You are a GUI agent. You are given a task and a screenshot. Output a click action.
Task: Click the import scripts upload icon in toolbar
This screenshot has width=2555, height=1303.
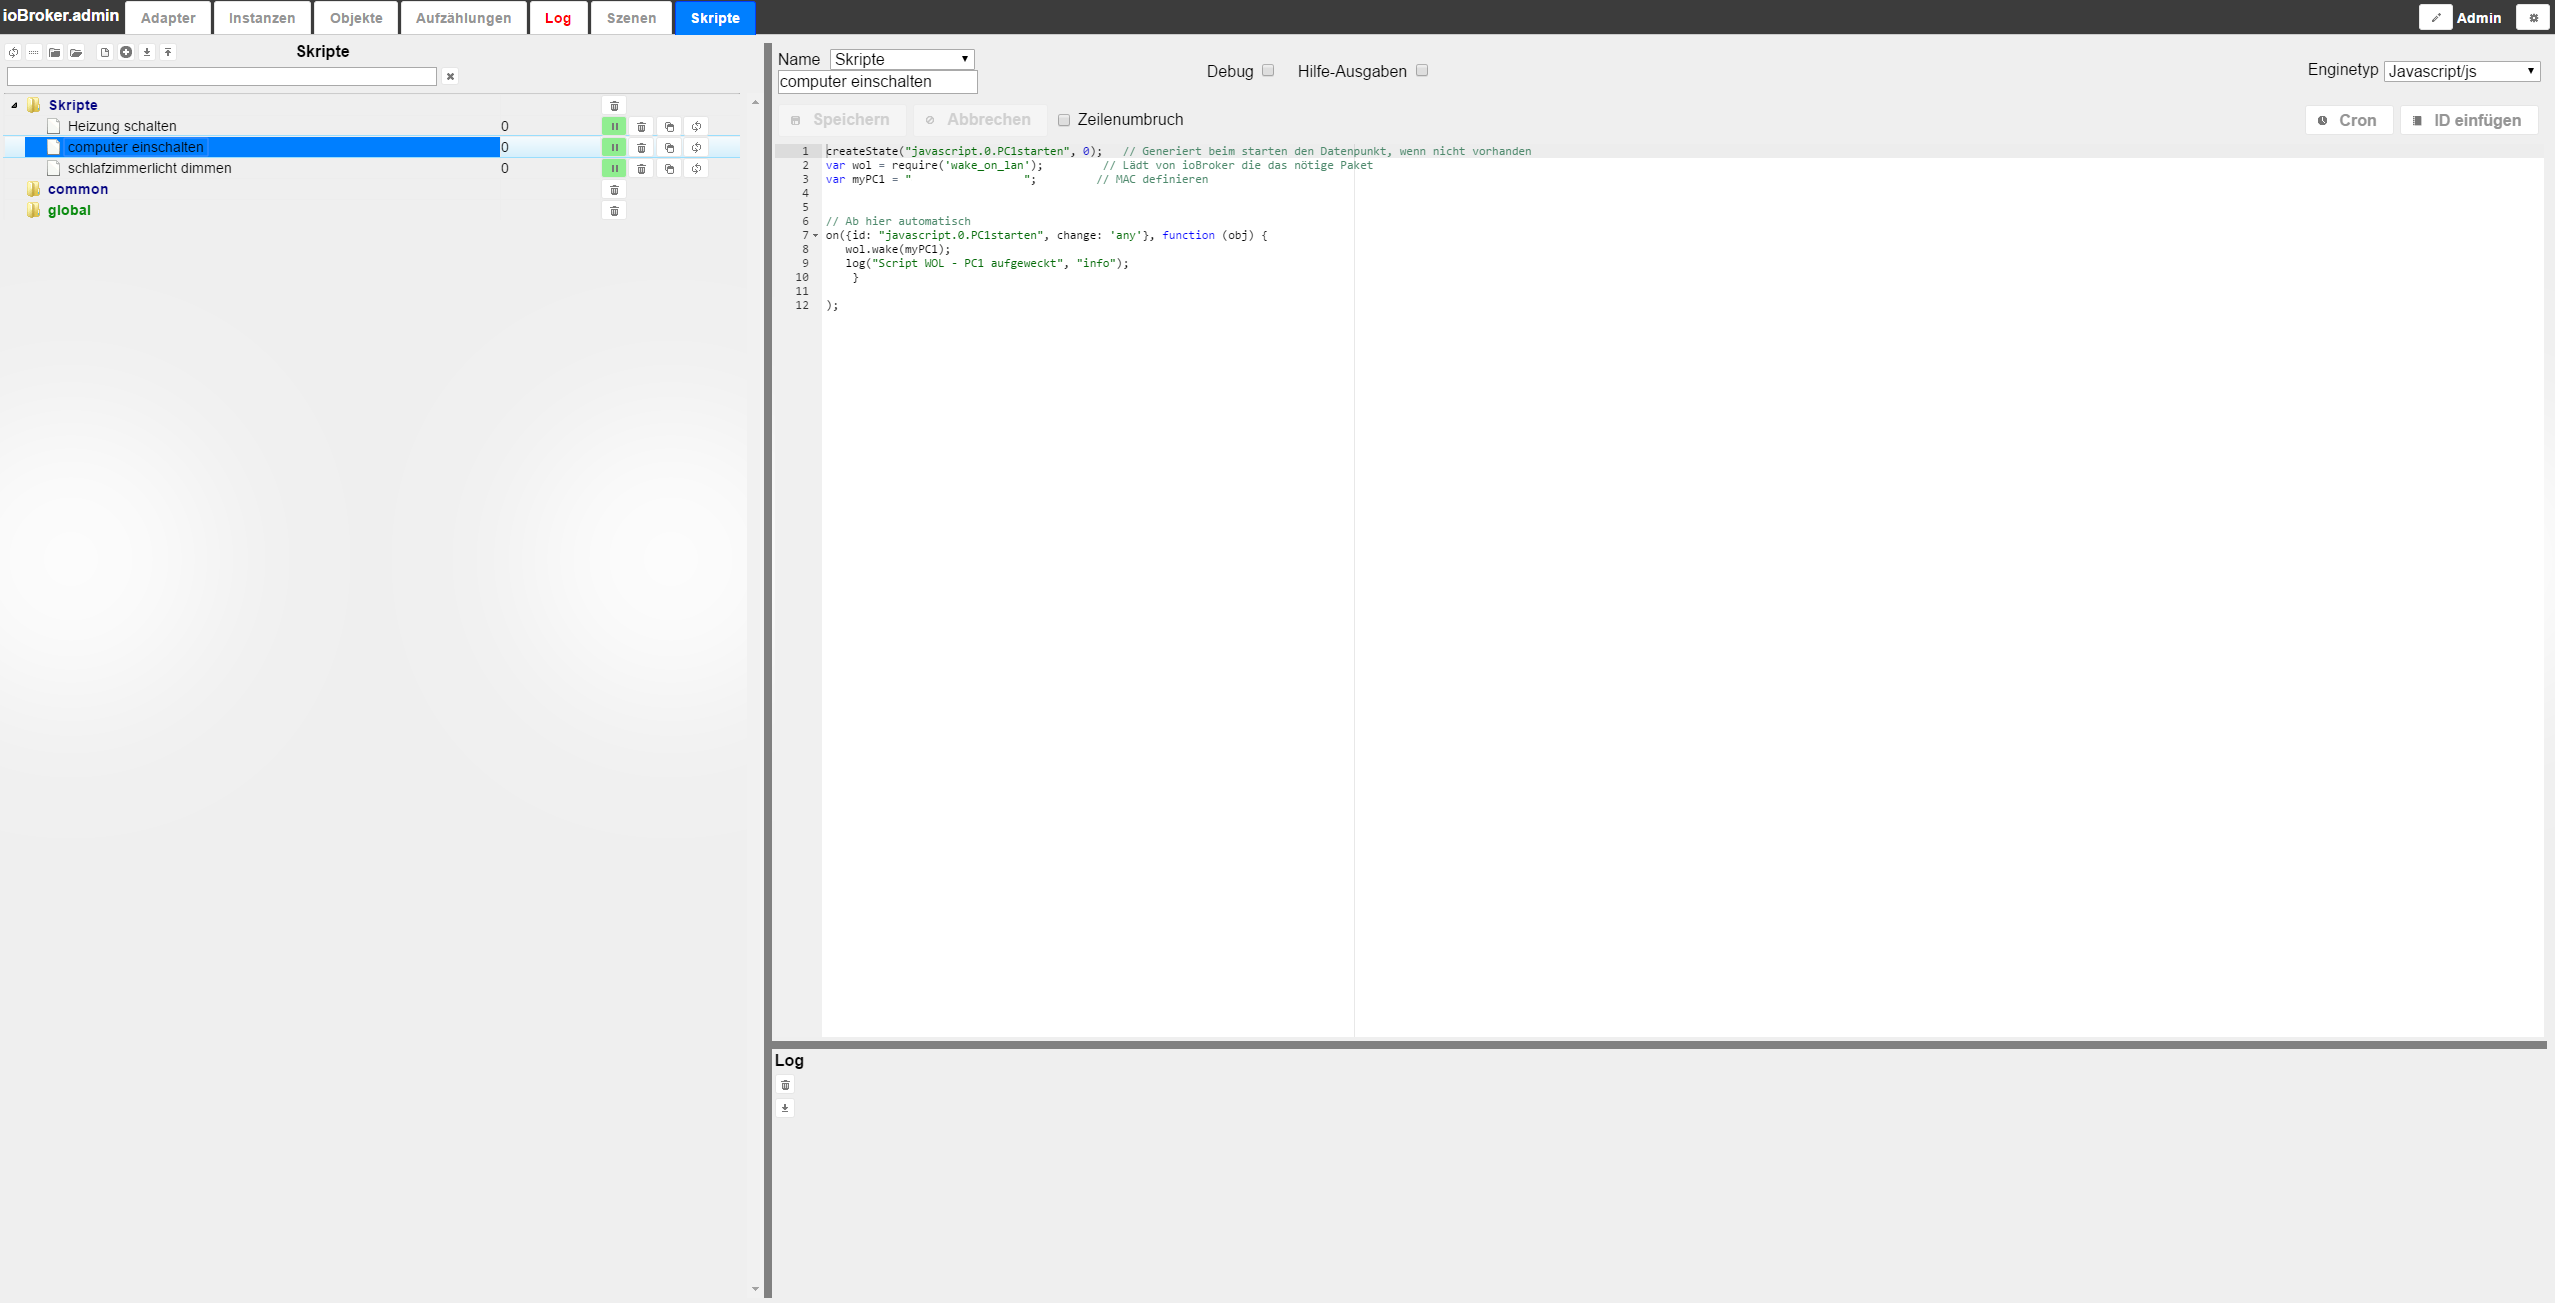click(x=168, y=52)
